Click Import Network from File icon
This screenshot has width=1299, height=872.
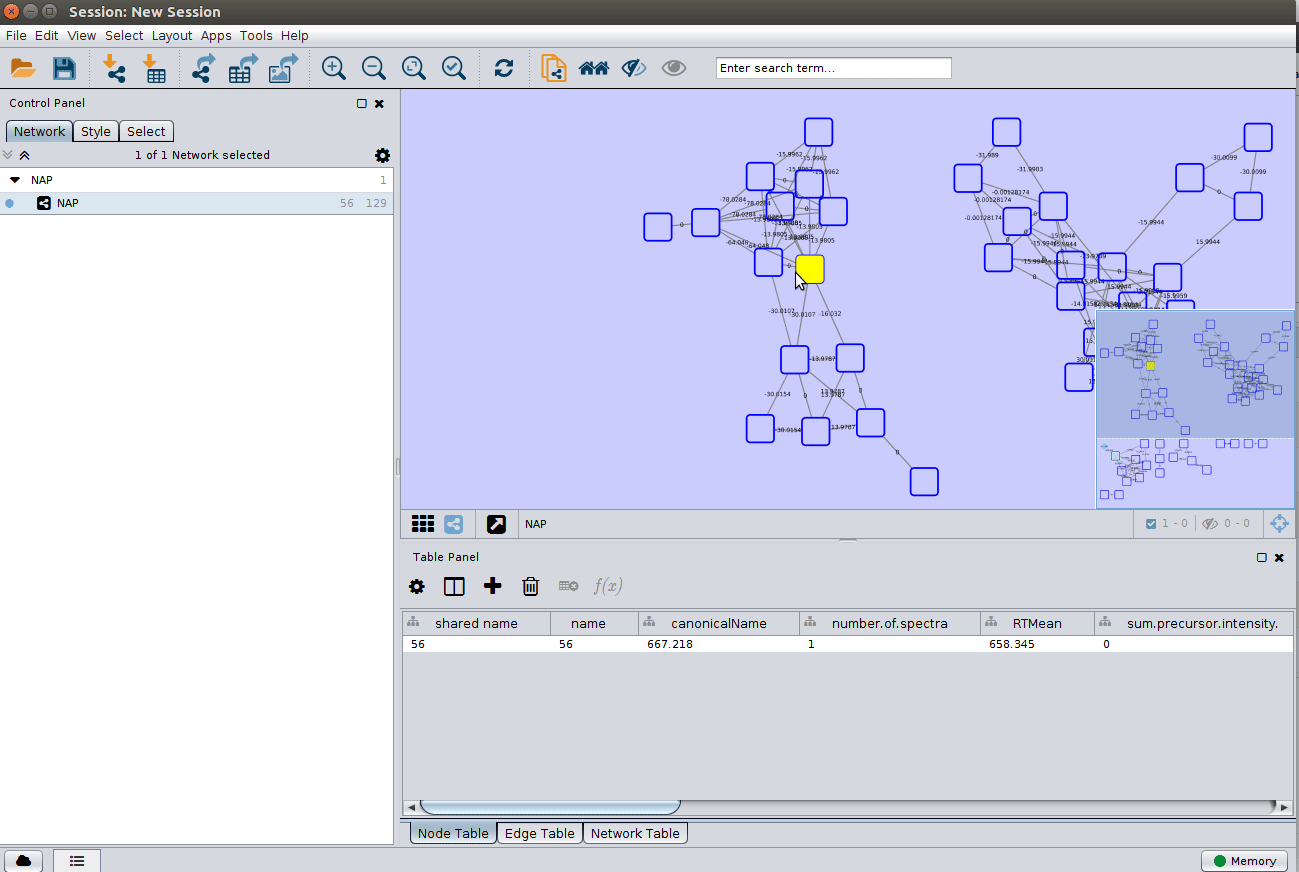point(115,68)
